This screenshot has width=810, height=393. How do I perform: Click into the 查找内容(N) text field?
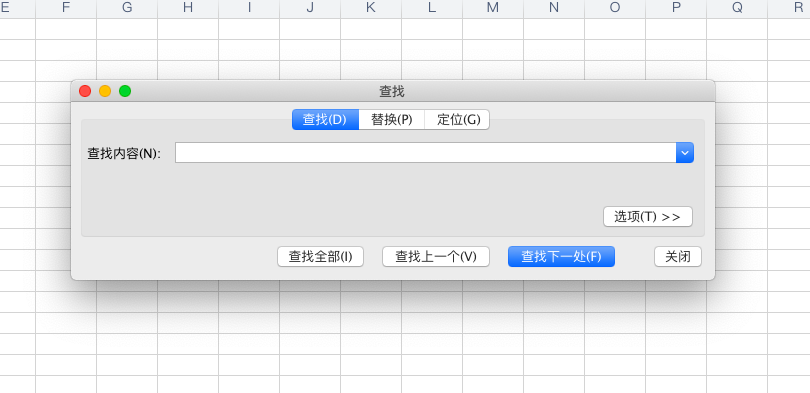point(426,153)
